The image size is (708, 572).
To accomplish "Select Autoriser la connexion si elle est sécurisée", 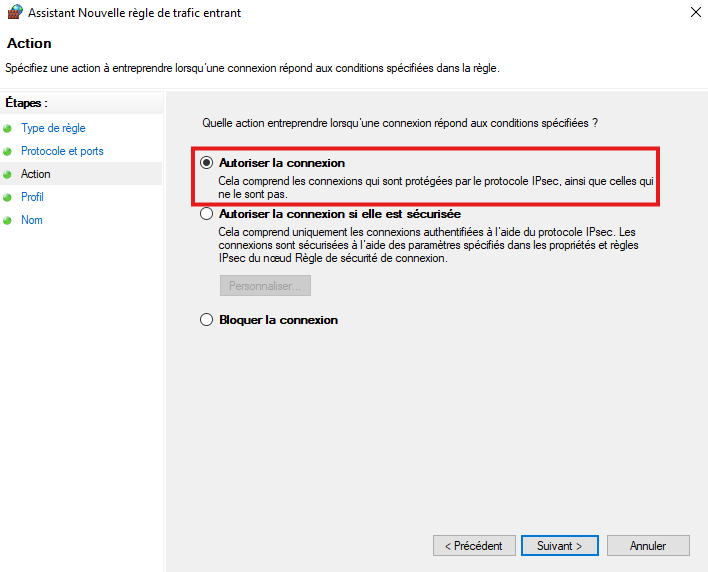I will click(x=207, y=214).
